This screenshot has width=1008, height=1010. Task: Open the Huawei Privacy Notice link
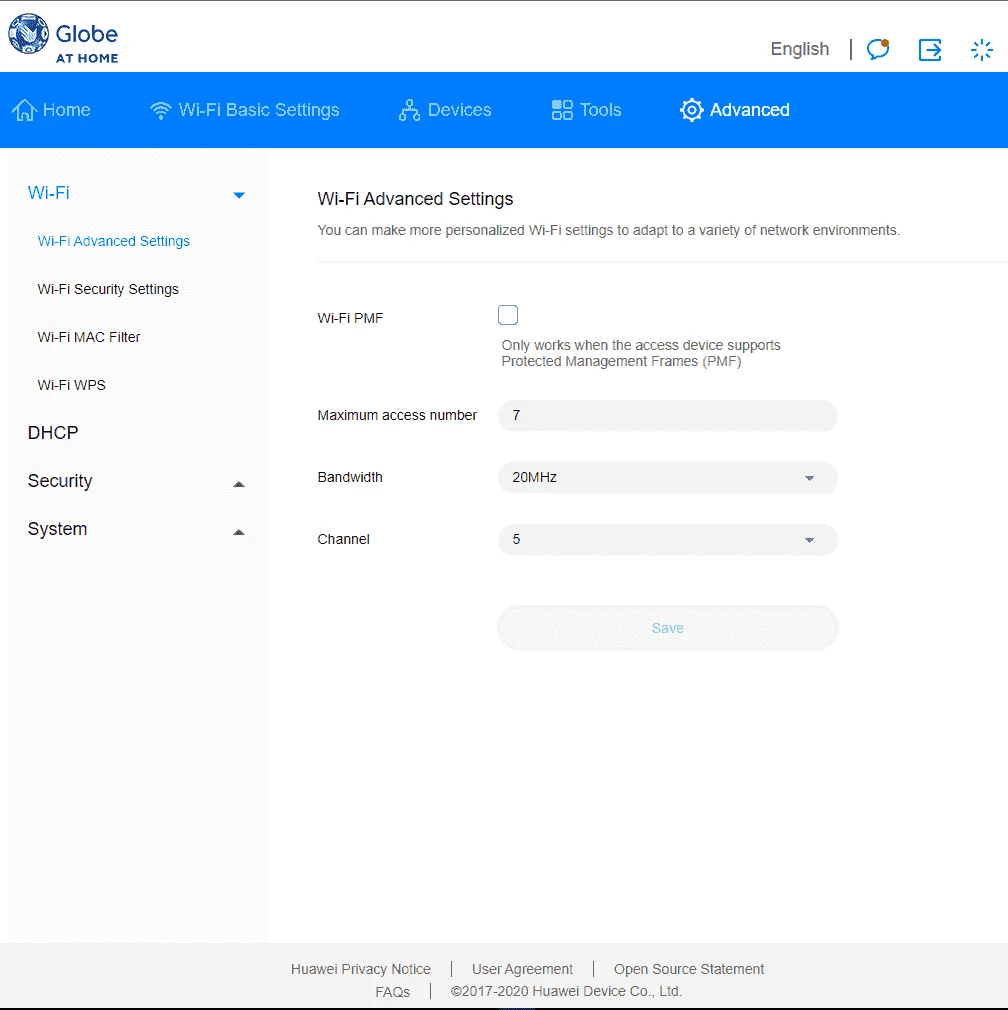coord(361,969)
